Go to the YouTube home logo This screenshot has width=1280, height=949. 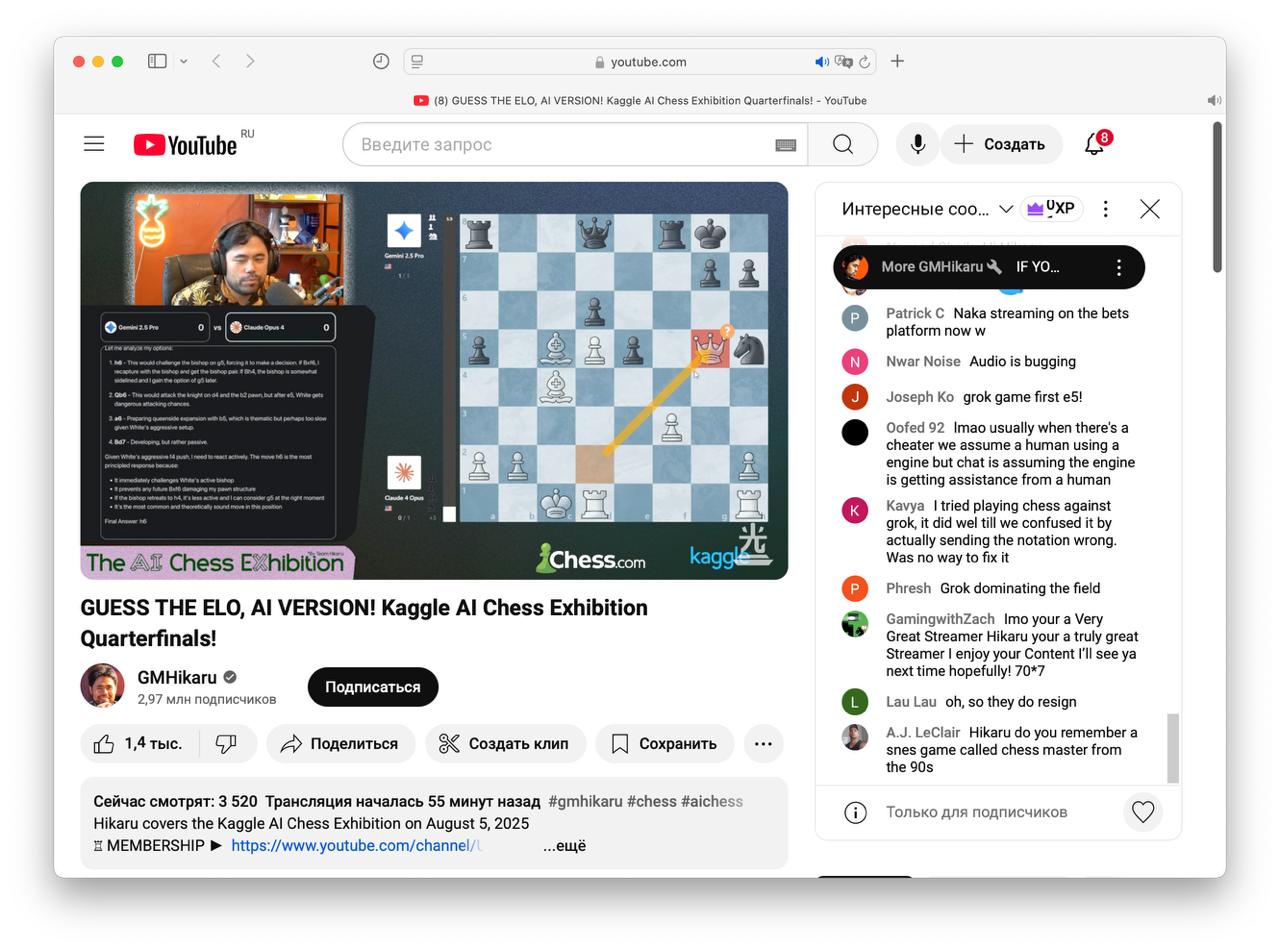(186, 145)
